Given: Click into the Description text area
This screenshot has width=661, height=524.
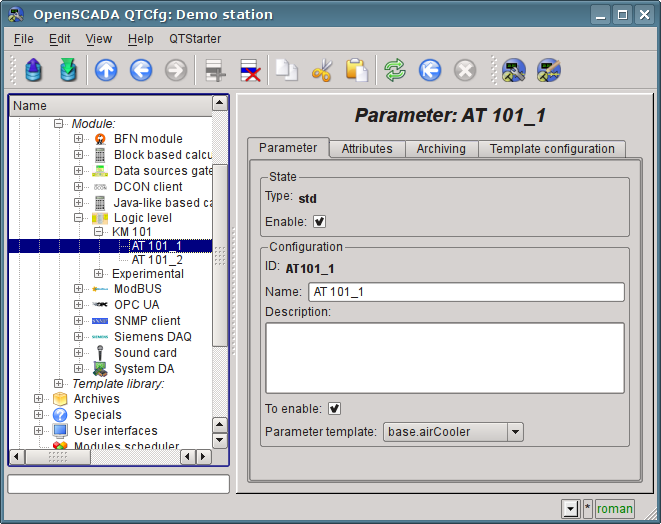Looking at the screenshot, I should [444, 357].
